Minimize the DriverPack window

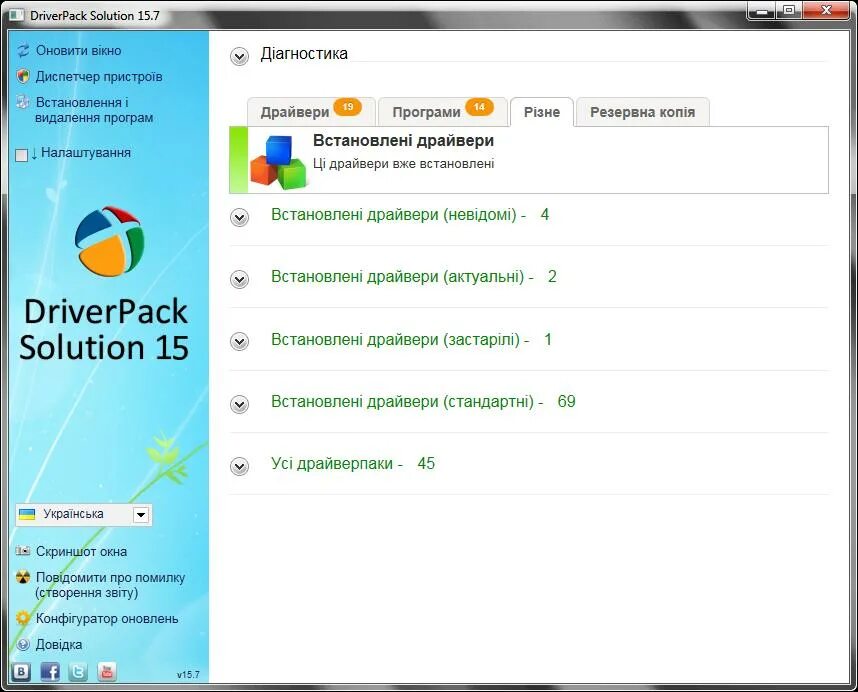[761, 10]
